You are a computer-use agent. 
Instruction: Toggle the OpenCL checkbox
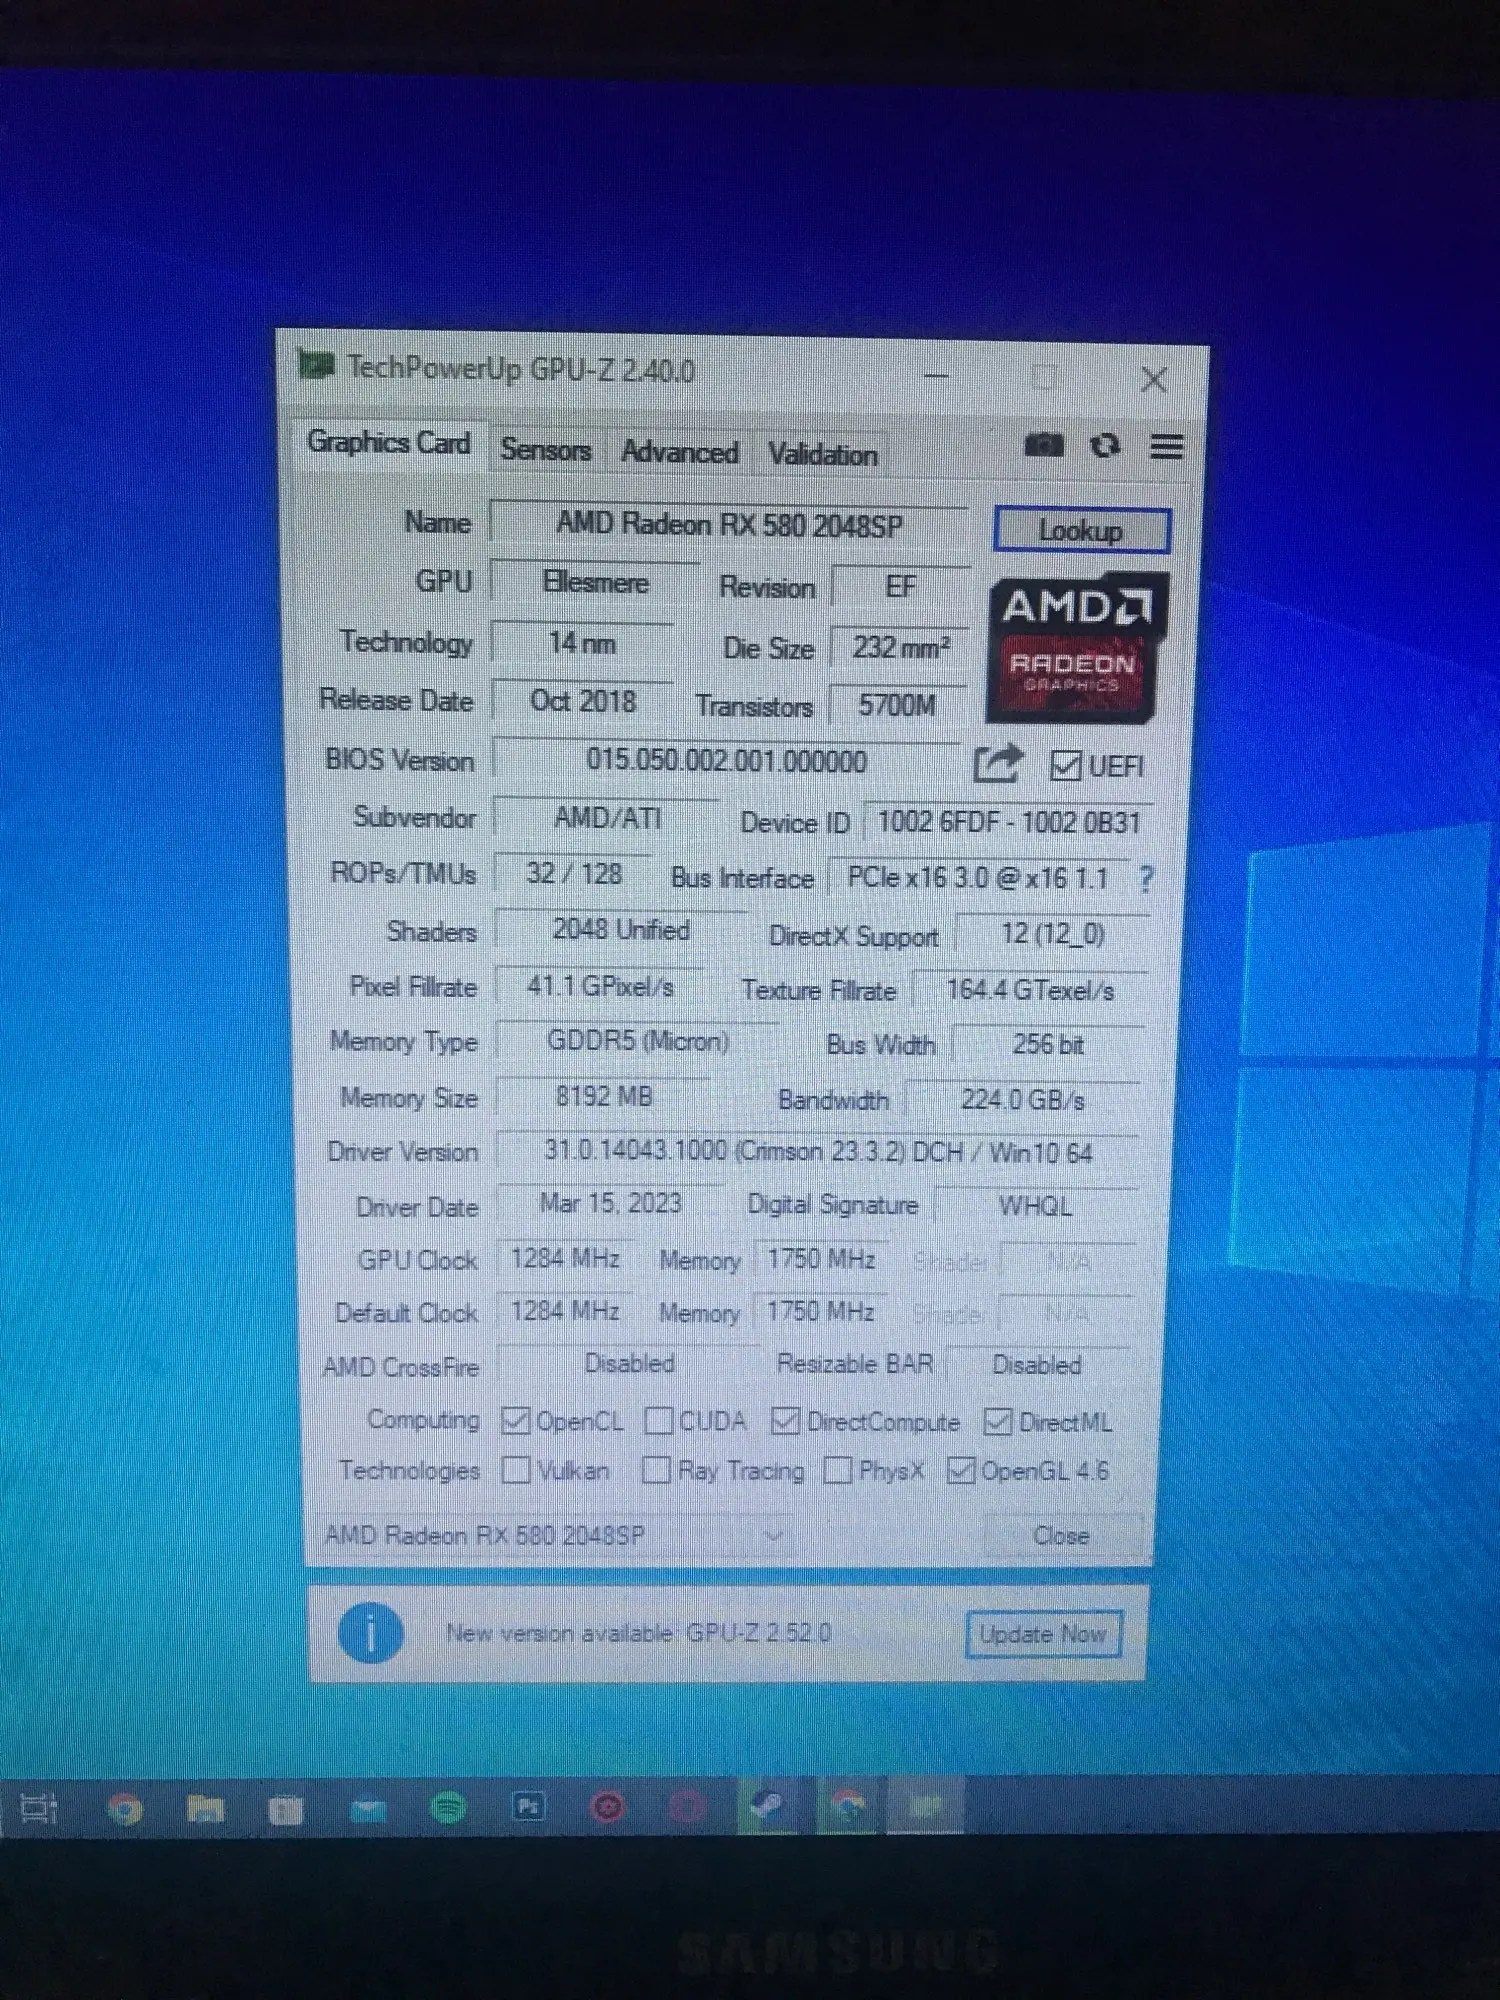(515, 1420)
